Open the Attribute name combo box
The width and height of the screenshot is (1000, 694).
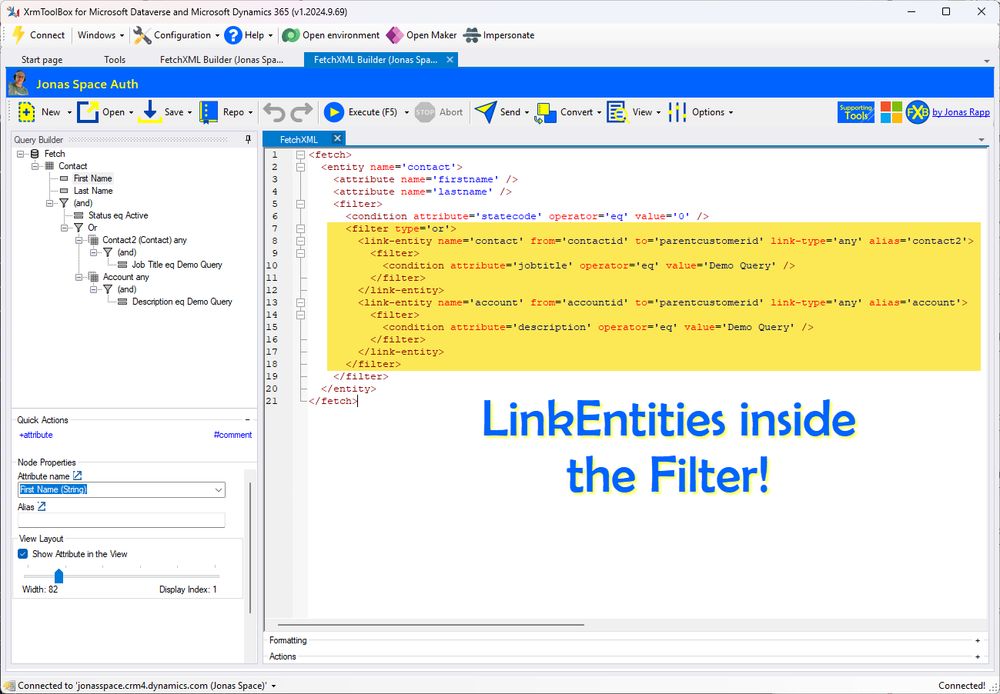click(x=121, y=490)
